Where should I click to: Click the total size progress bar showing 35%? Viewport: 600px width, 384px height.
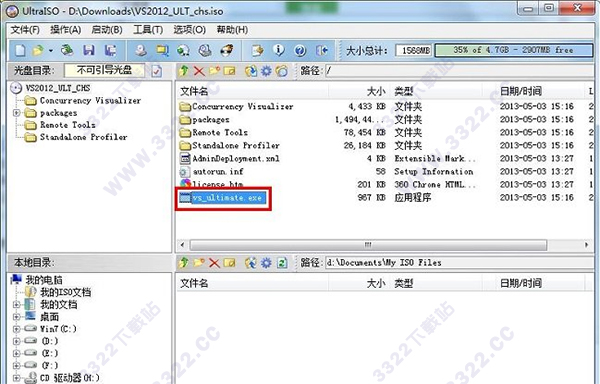click(514, 50)
